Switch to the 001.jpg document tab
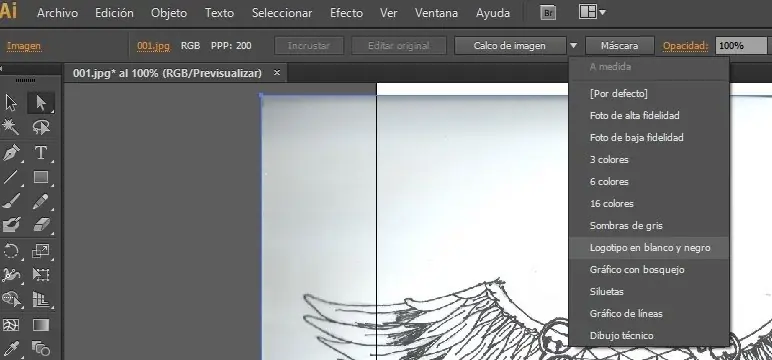772x360 pixels. point(167,73)
